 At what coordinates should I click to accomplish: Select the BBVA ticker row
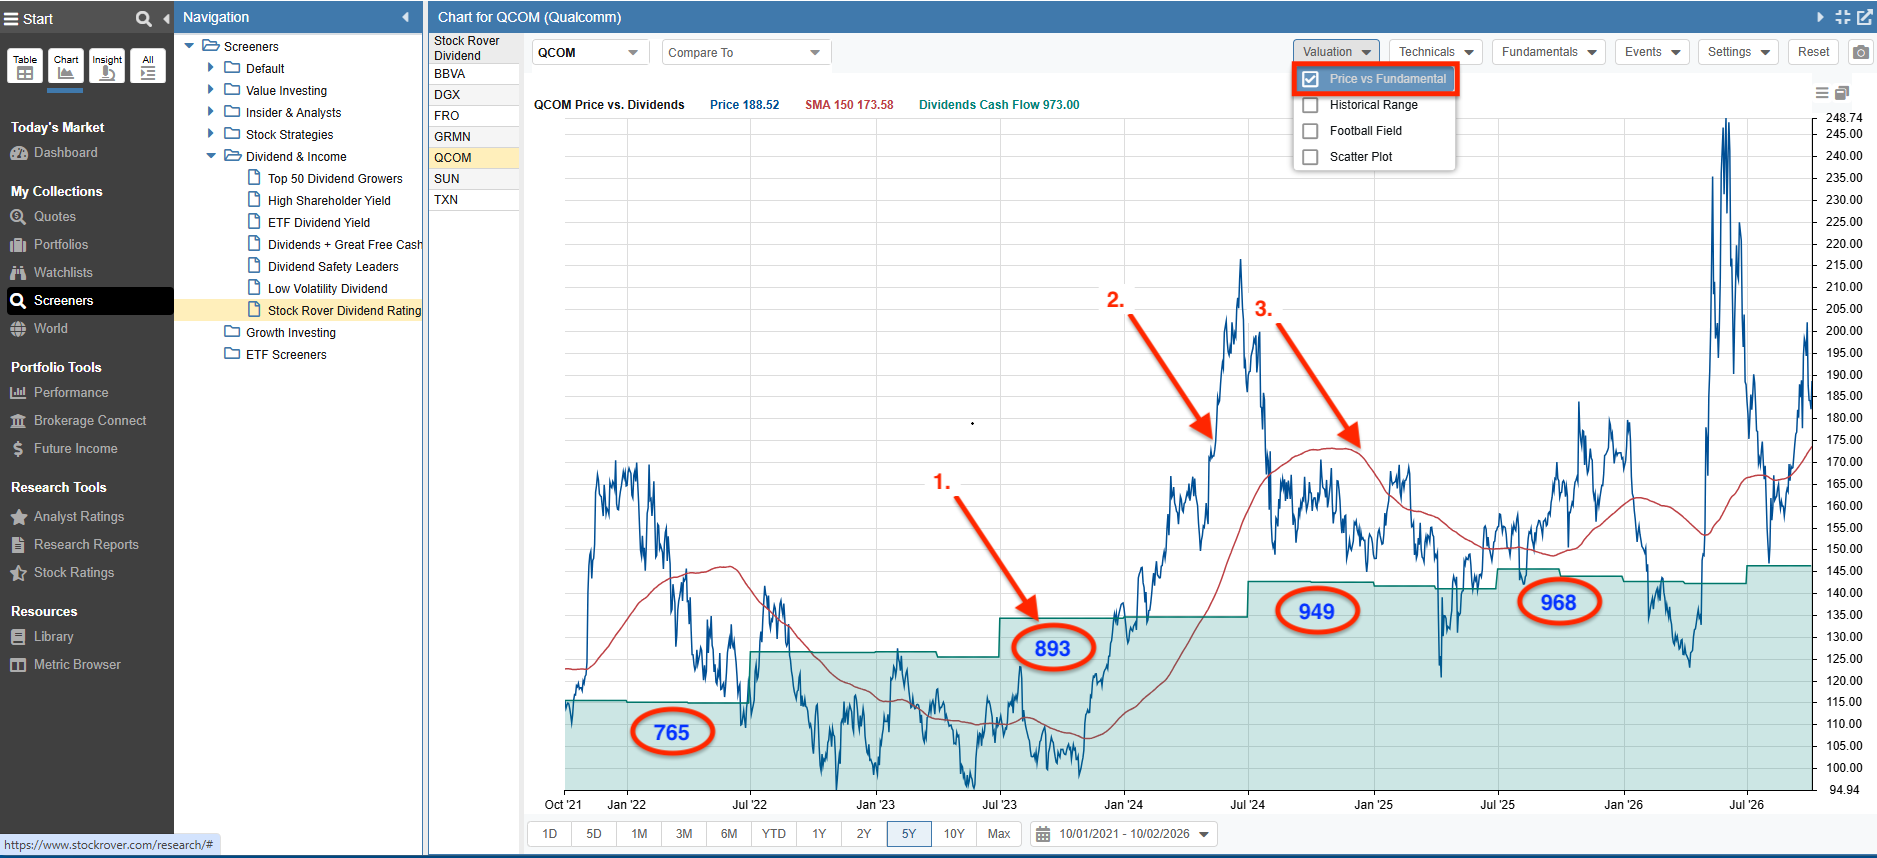pyautogui.click(x=474, y=74)
